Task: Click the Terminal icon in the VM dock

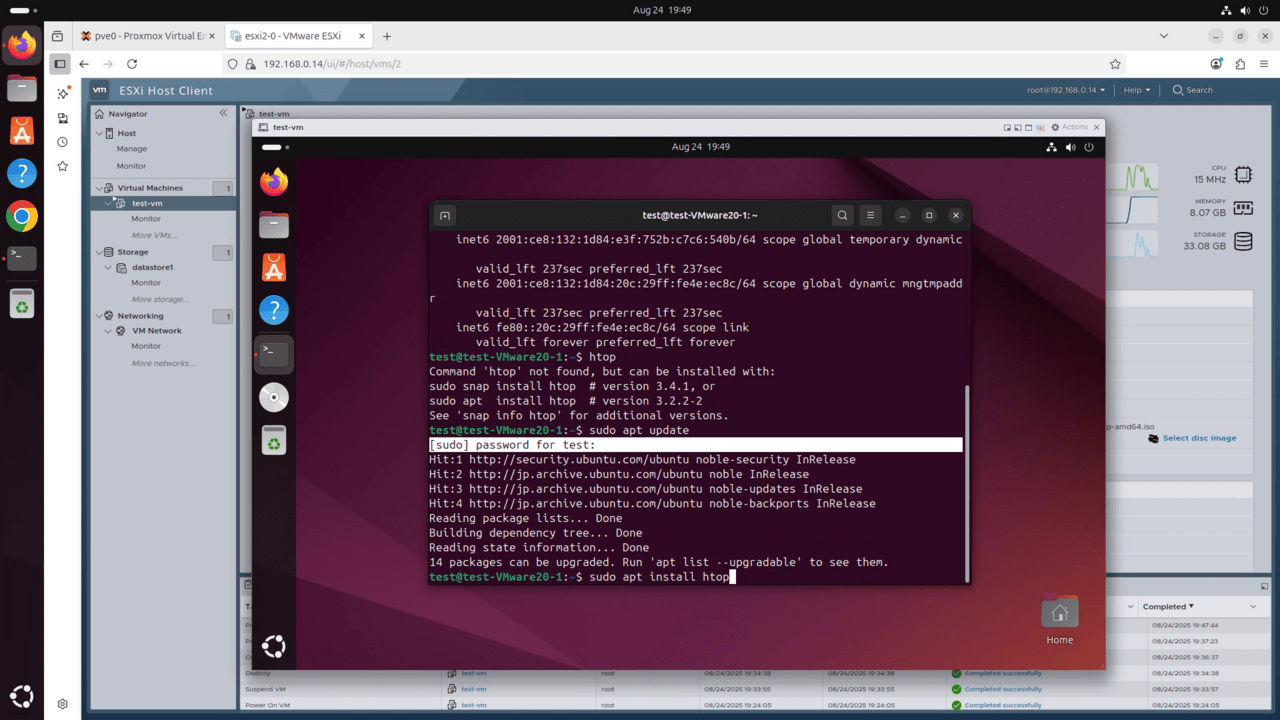Action: pos(274,353)
